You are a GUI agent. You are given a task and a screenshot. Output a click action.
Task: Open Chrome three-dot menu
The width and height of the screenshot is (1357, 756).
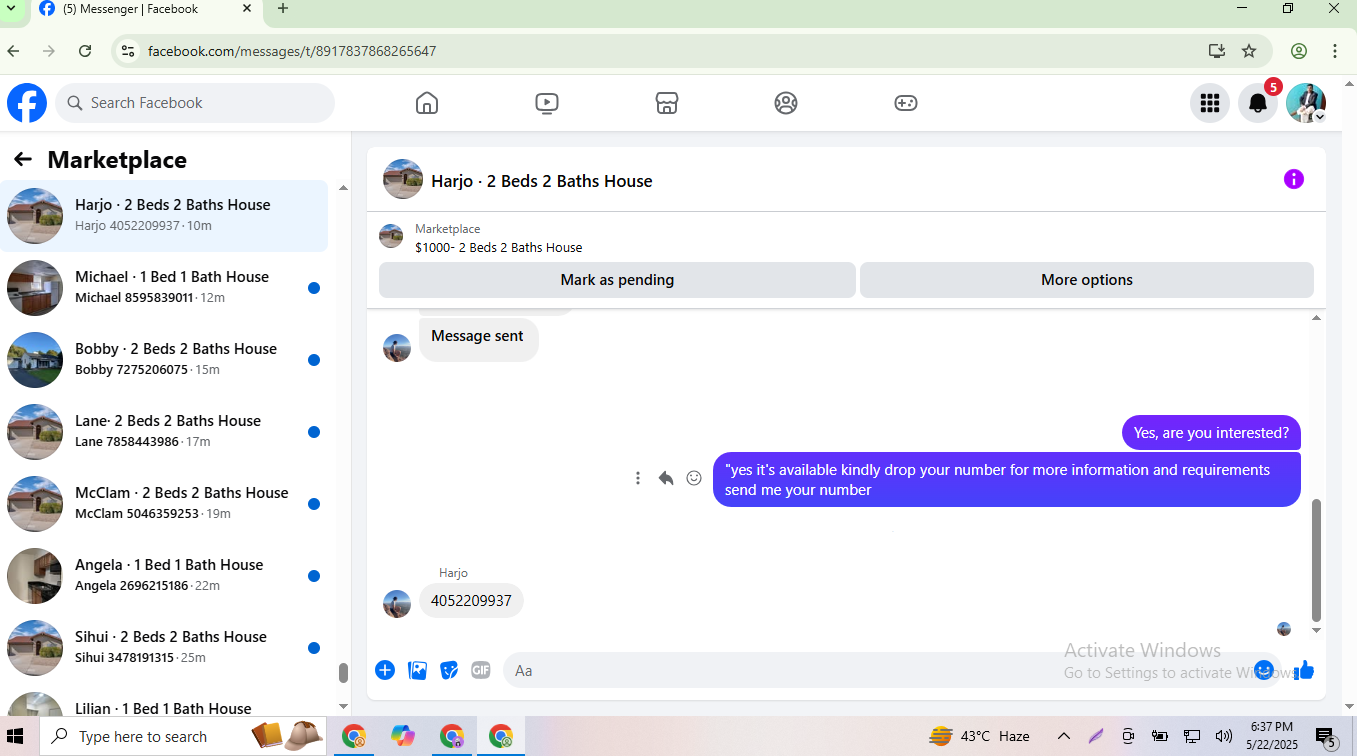click(x=1335, y=51)
